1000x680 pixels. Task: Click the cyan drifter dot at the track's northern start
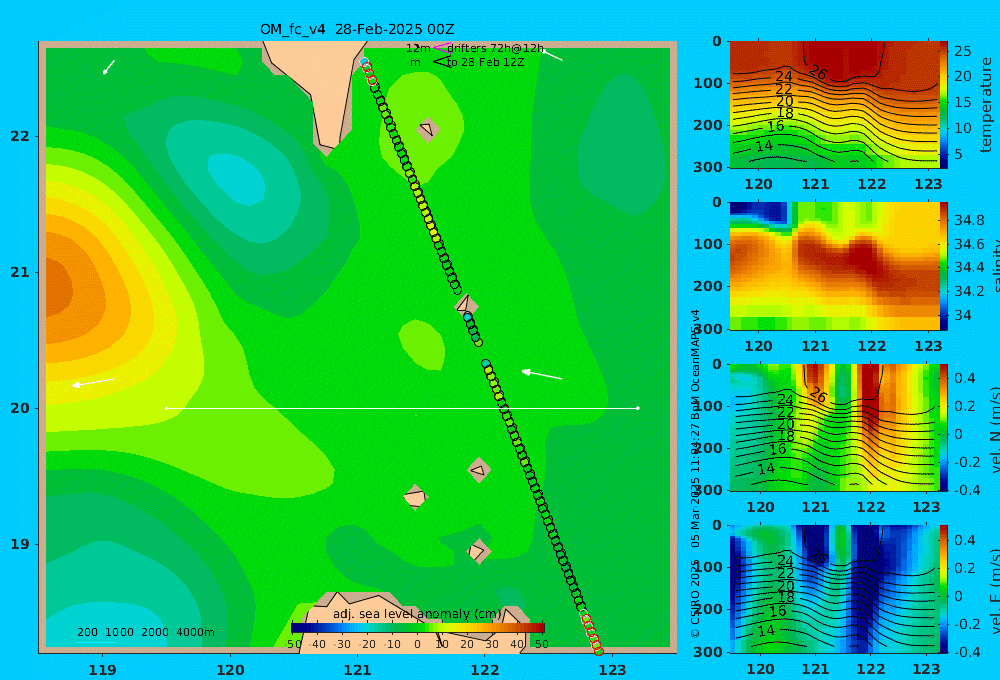pos(364,61)
